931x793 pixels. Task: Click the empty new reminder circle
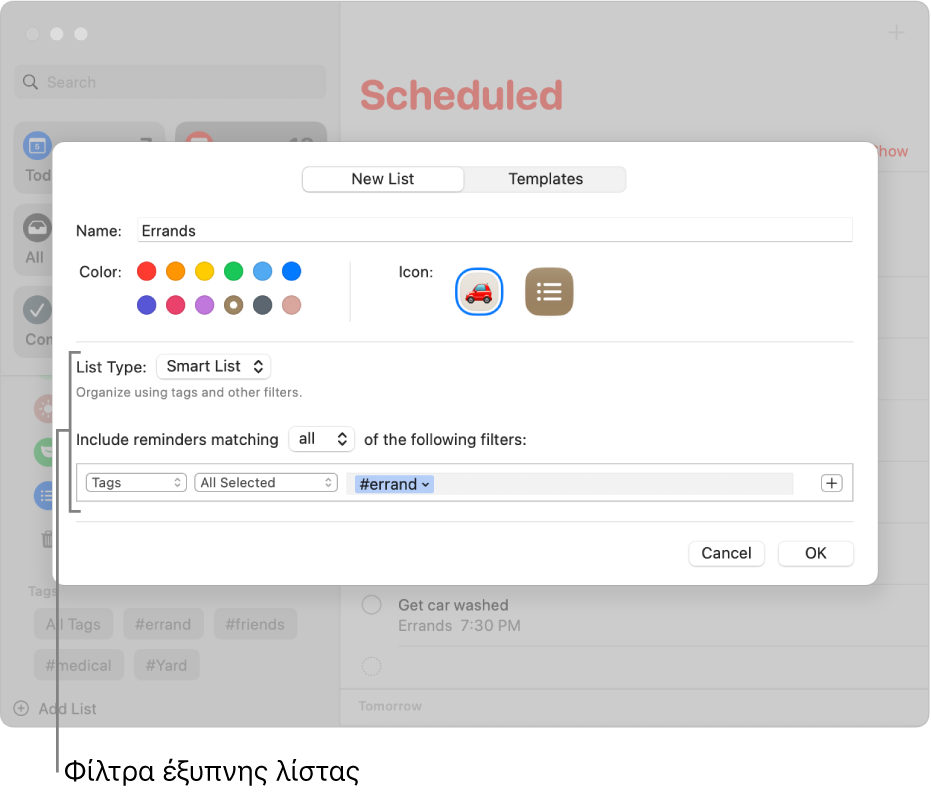[x=372, y=666]
